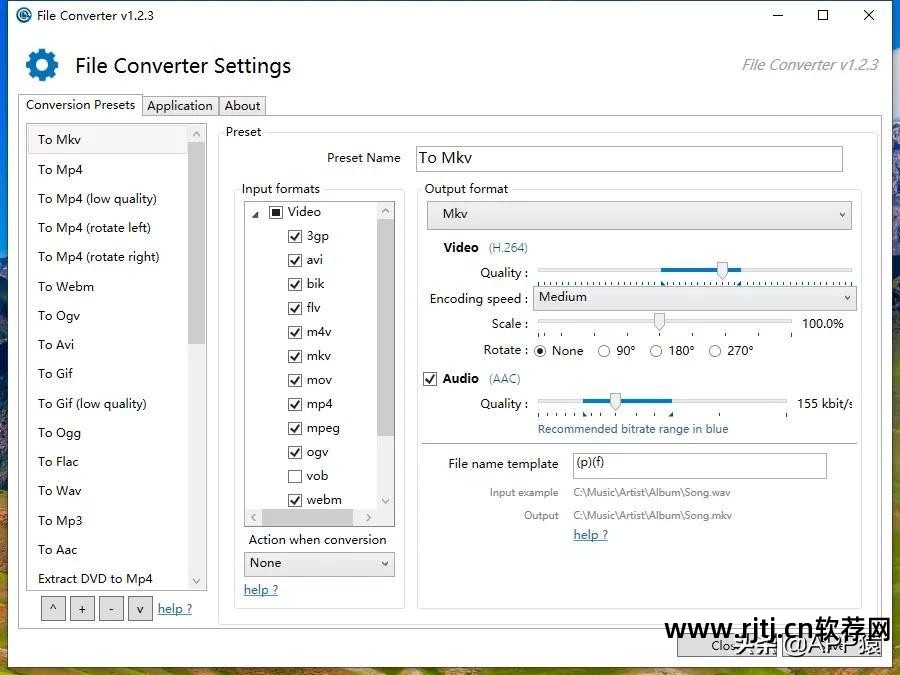The width and height of the screenshot is (900, 675).
Task: Open help link below preset list buttons
Action: point(175,609)
